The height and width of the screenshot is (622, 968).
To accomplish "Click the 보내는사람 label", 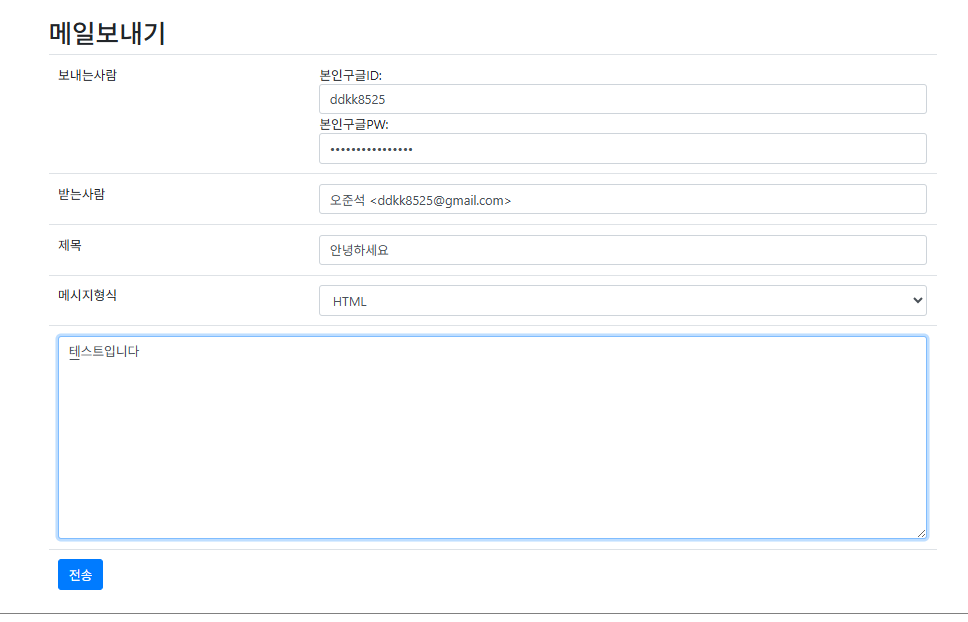I will tap(87, 75).
